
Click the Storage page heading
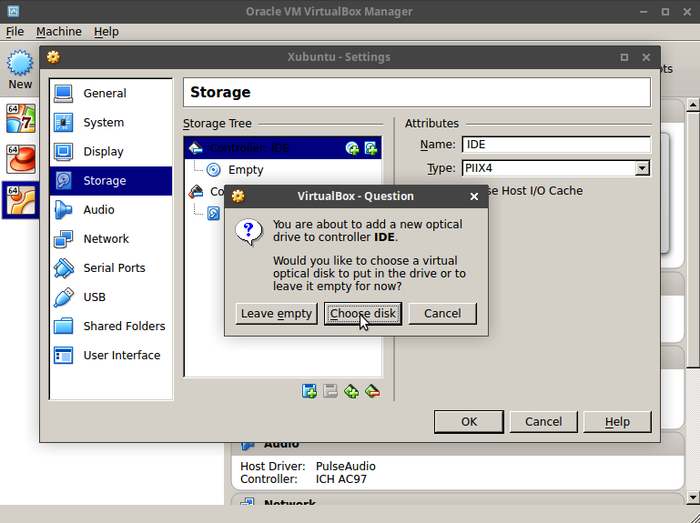tap(220, 92)
